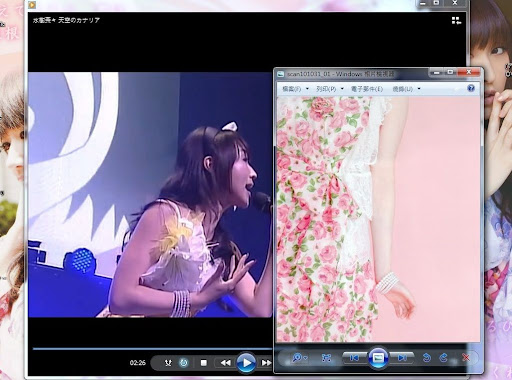The height and width of the screenshot is (380, 512).
Task: Stop the video playback
Action: [x=204, y=362]
